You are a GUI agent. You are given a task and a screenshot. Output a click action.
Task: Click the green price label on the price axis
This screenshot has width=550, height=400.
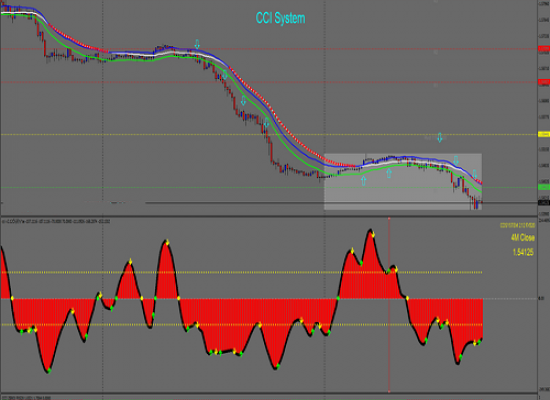(x=544, y=187)
